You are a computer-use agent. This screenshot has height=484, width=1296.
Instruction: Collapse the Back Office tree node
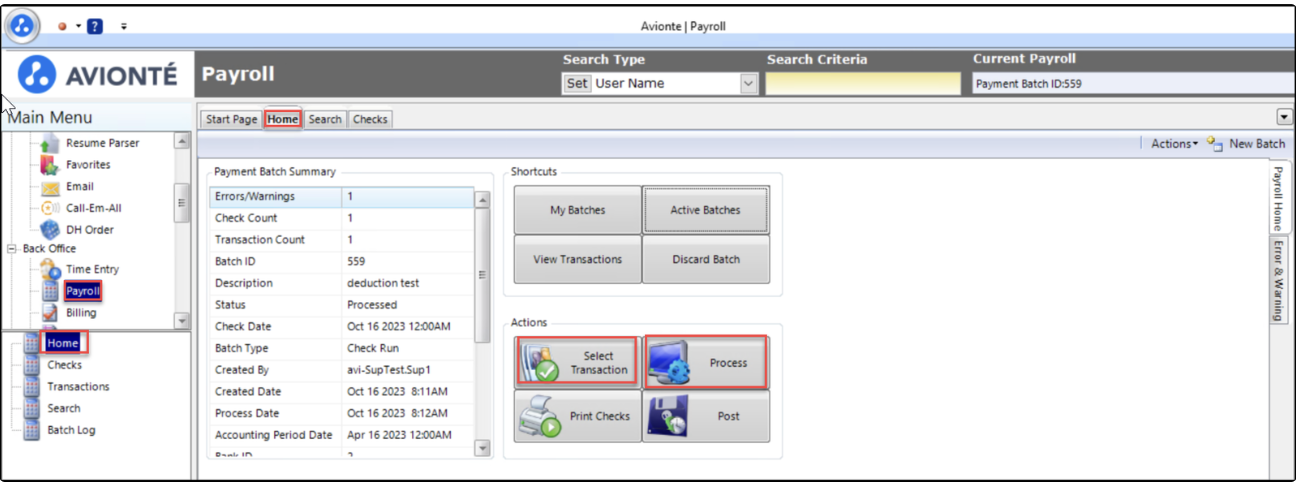(x=12, y=249)
